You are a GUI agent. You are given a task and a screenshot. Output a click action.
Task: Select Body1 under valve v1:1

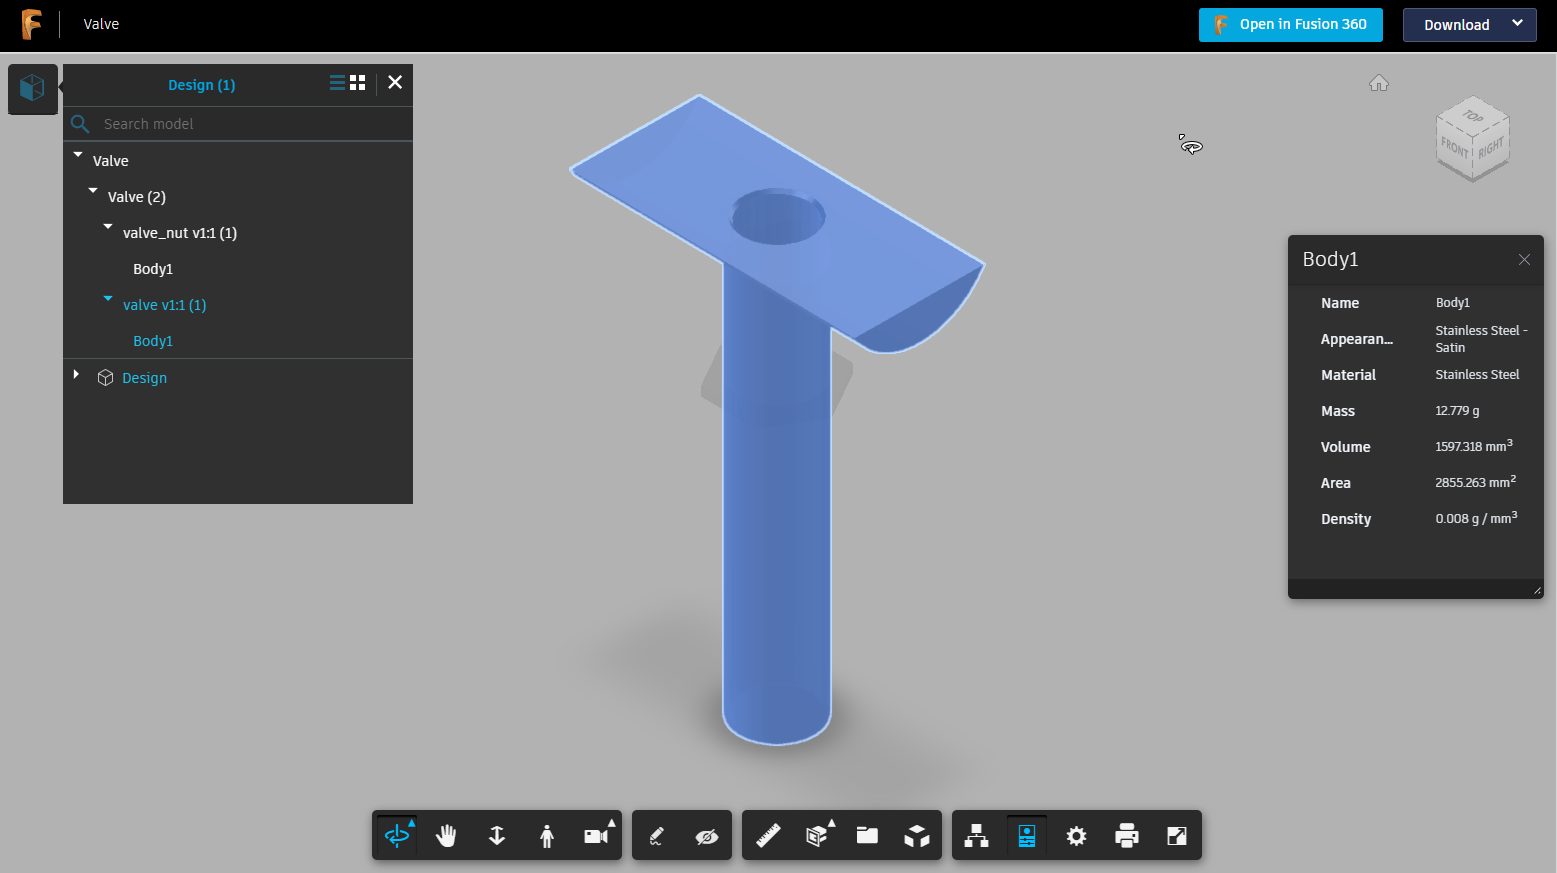153,341
